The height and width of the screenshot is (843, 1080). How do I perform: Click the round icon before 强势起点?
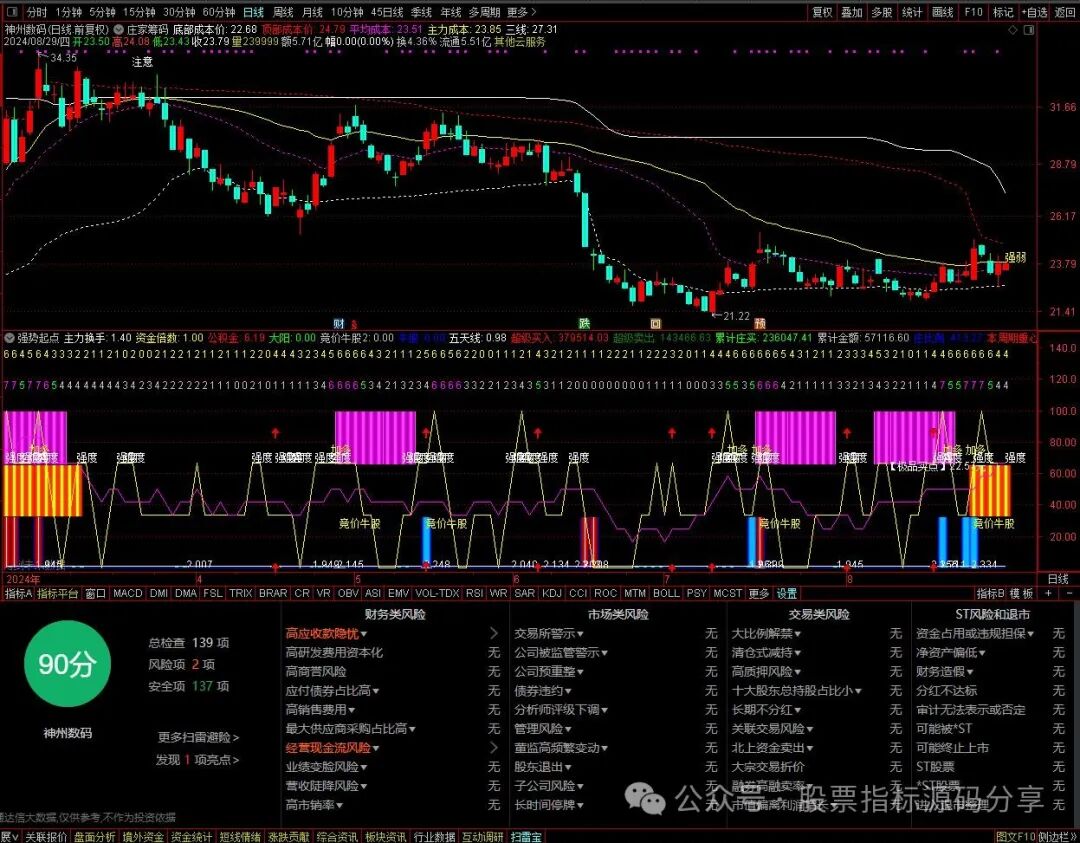10,338
